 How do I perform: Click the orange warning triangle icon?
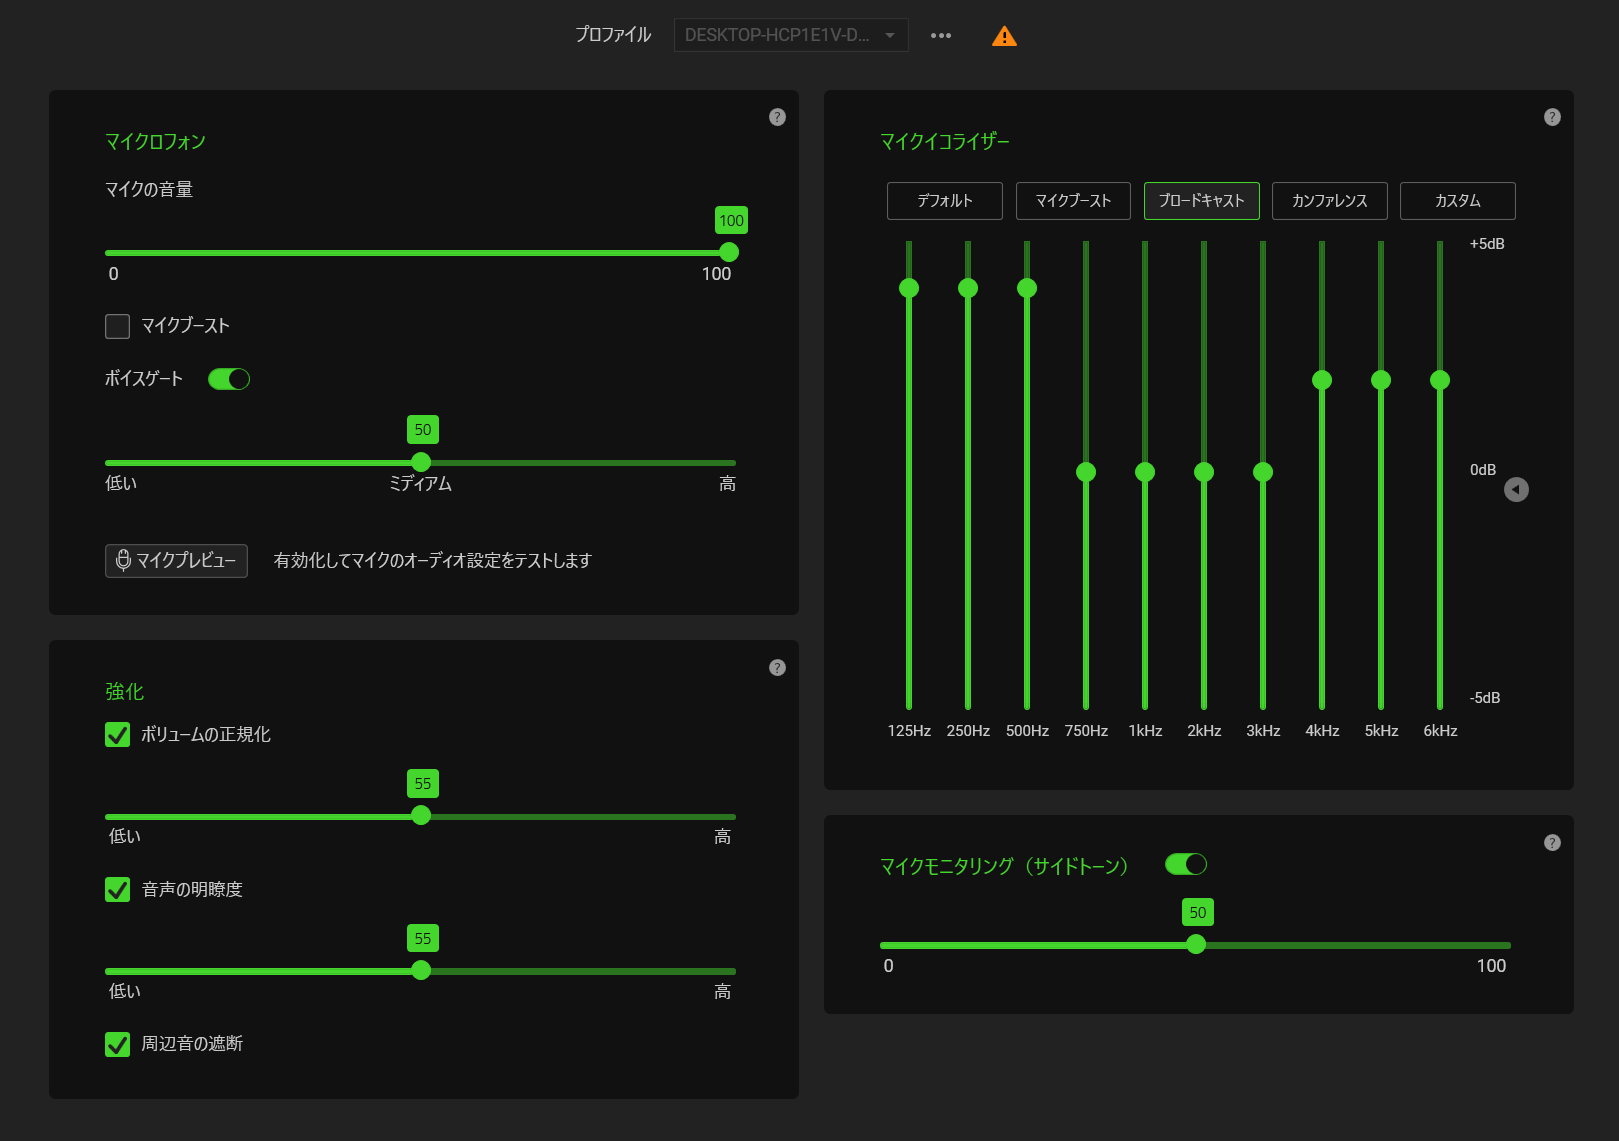[1004, 36]
